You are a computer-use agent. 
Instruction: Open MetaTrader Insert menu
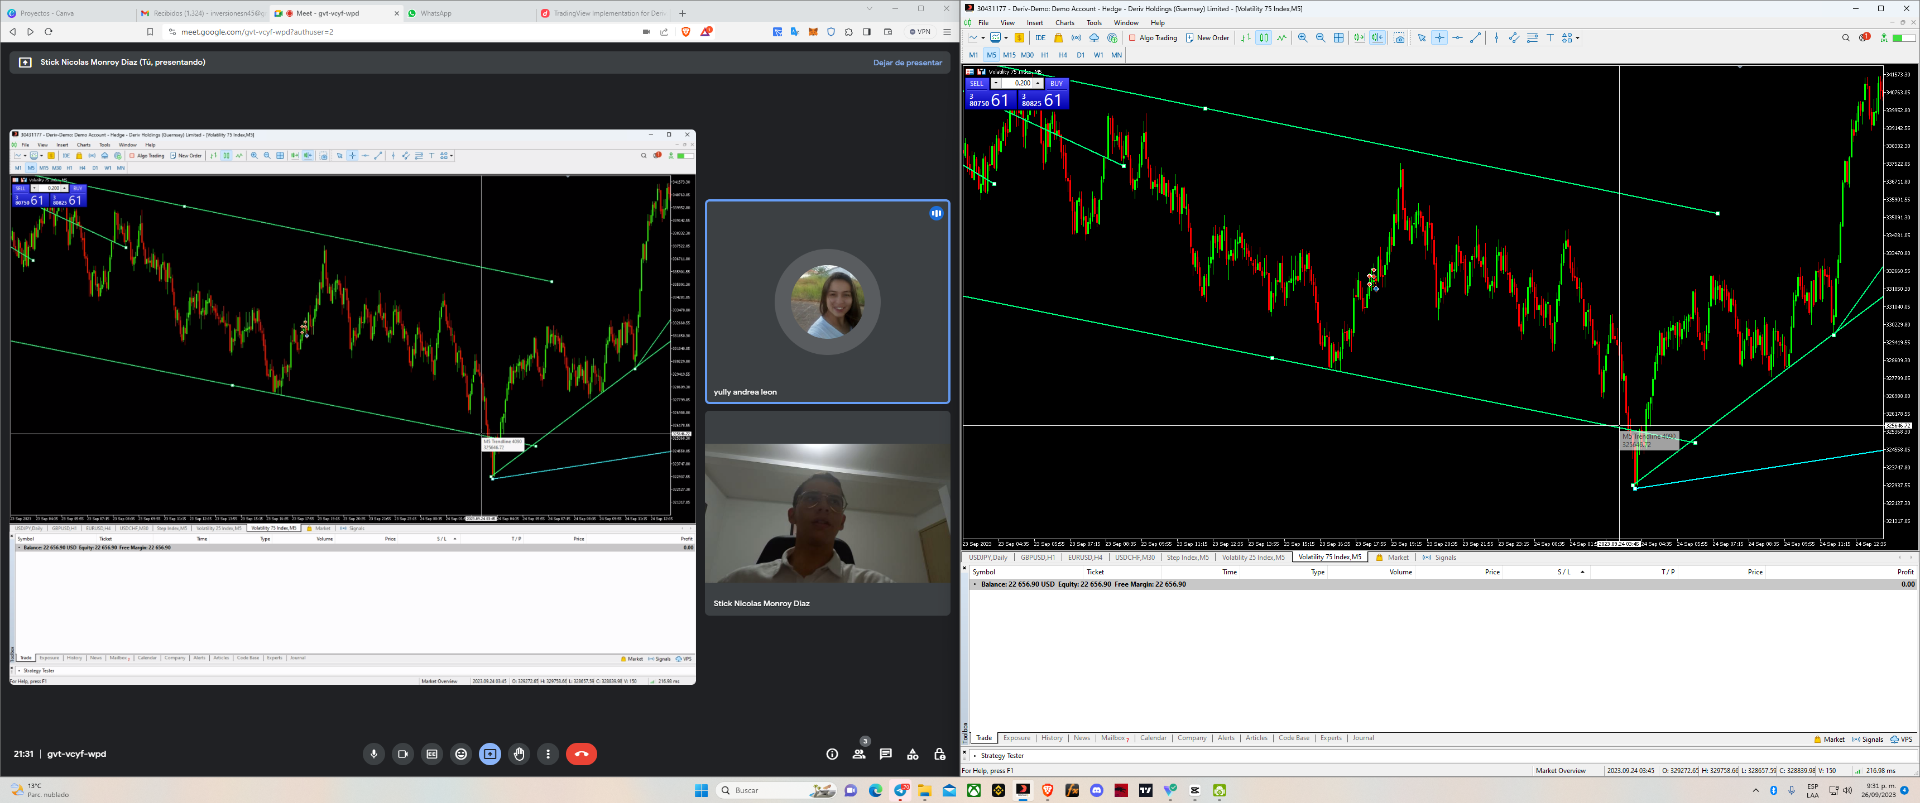1035,22
